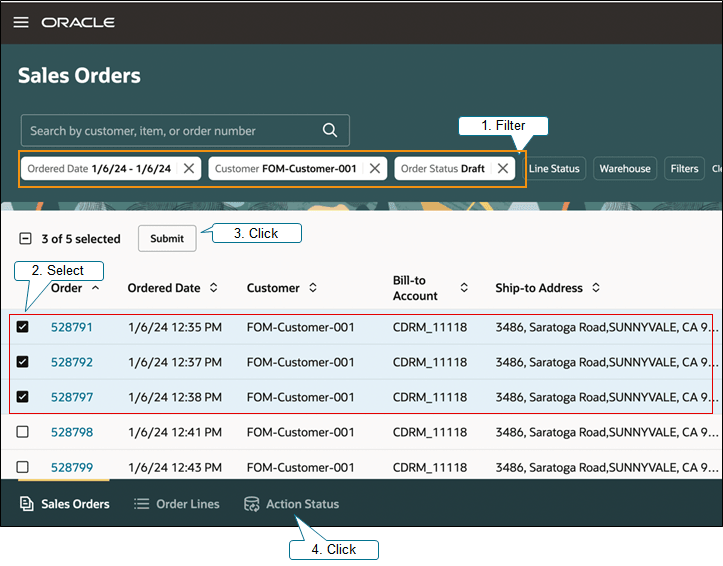Screen dimensions: 723x566
Task: Remove the Customer filter chip
Action: coord(375,168)
